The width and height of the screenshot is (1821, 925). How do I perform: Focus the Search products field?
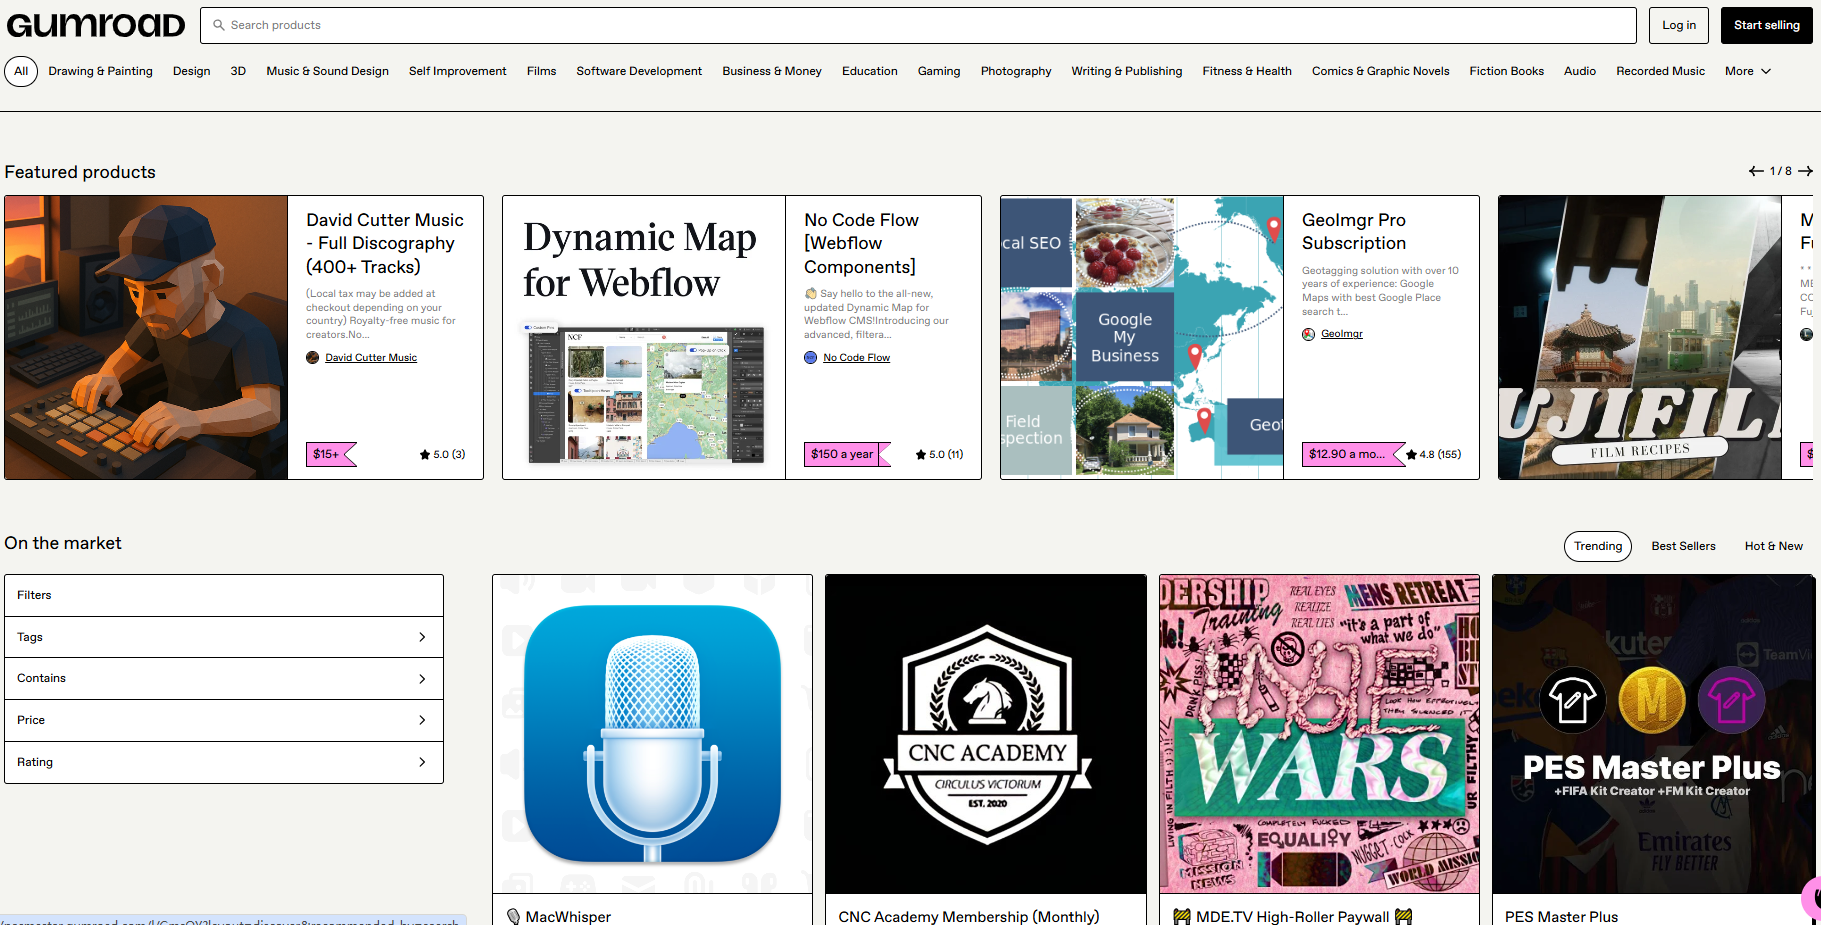tap(918, 25)
